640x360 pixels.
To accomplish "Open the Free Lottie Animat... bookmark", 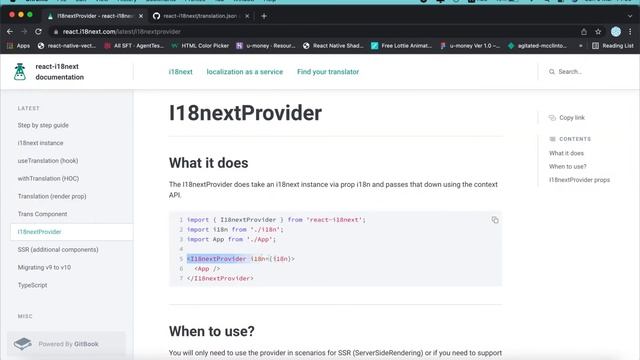I will click(401, 46).
